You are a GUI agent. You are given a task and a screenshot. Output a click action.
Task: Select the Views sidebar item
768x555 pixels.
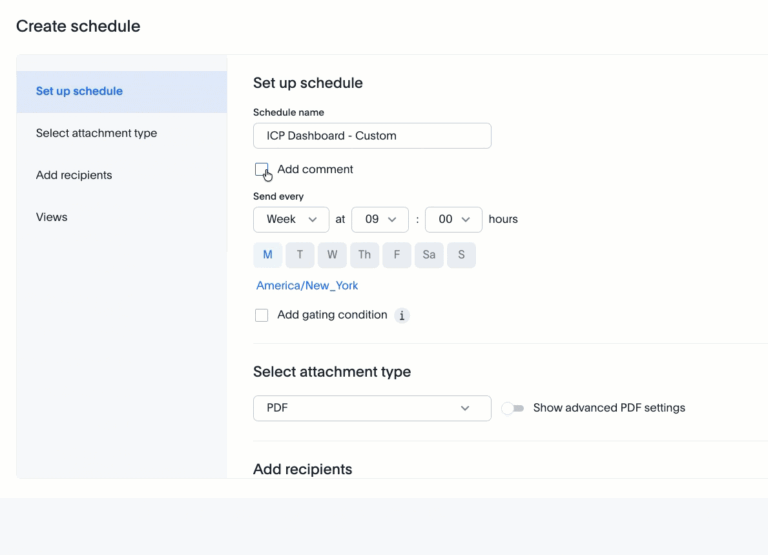[x=51, y=217]
